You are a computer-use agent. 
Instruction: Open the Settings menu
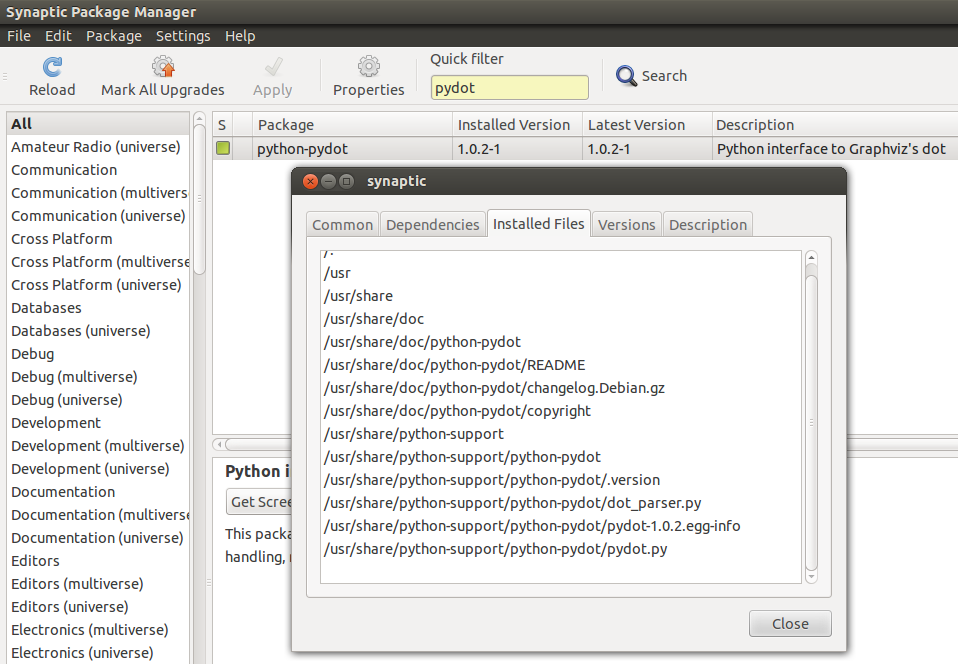click(183, 36)
